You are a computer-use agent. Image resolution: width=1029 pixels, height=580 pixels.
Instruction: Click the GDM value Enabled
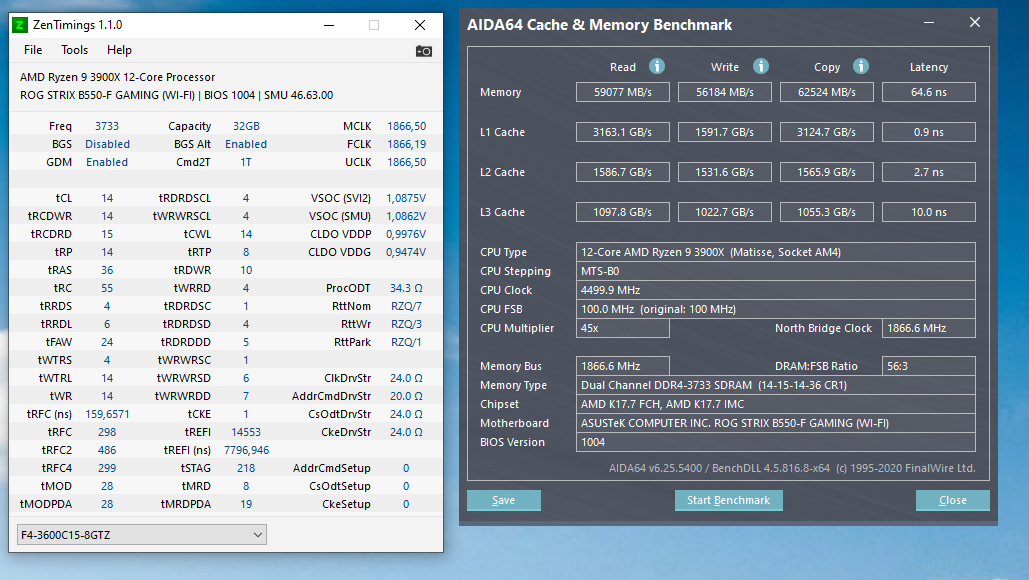tap(107, 162)
